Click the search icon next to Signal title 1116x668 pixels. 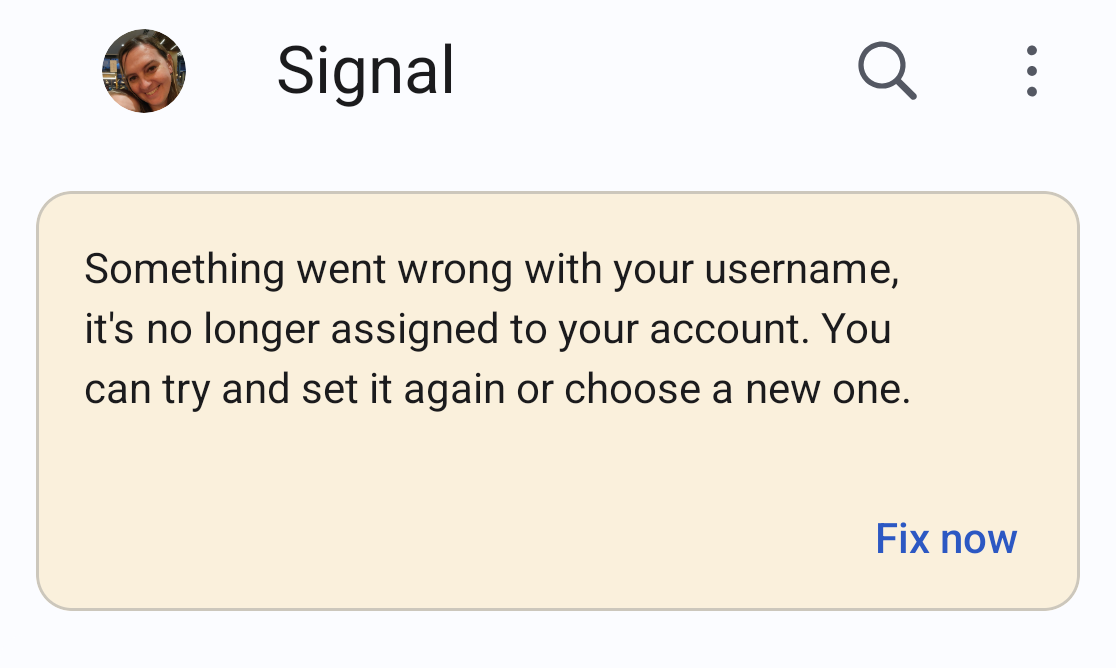coord(887,70)
